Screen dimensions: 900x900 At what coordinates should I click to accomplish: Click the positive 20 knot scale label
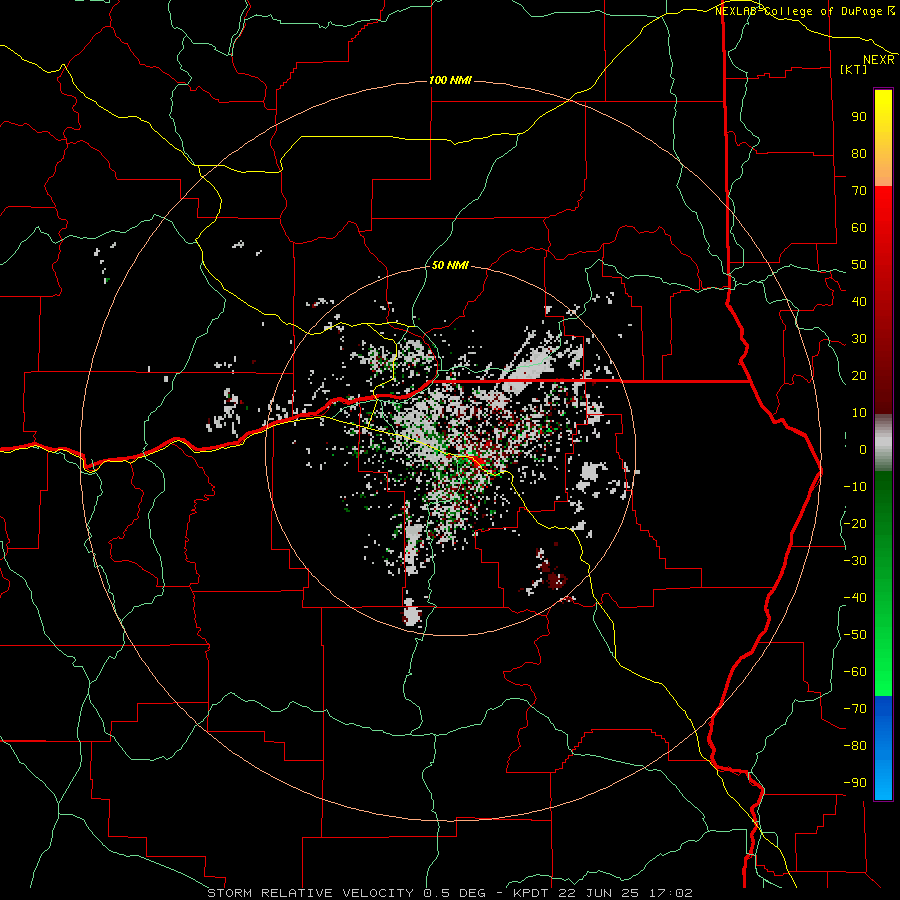click(x=859, y=375)
